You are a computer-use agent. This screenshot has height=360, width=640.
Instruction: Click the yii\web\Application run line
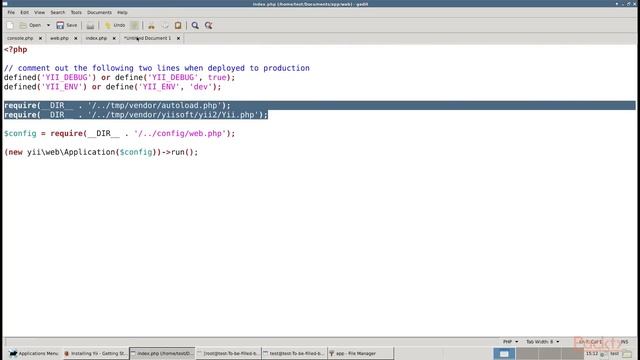pos(101,152)
